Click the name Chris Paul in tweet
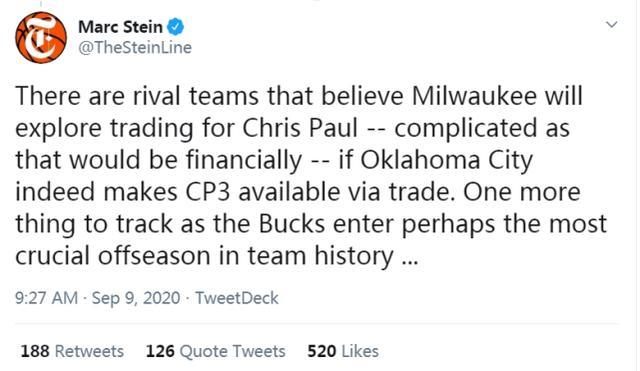Image resolution: width=640 pixels, height=371 pixels. click(300, 128)
